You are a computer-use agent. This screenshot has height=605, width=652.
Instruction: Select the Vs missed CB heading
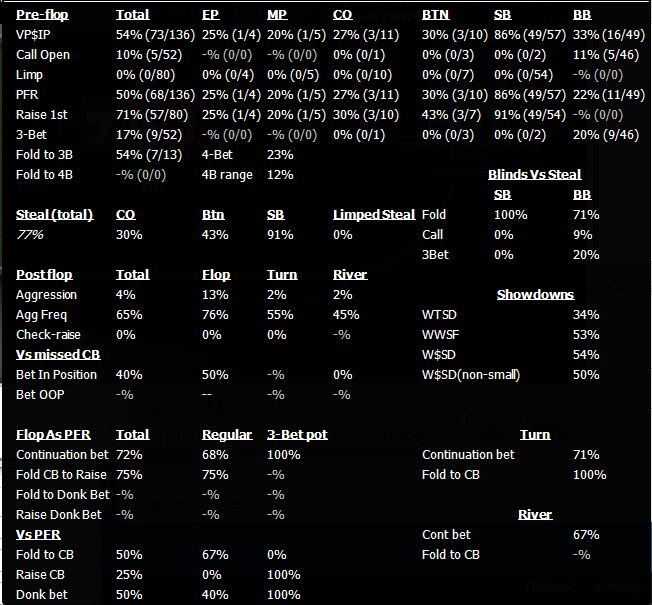55,354
